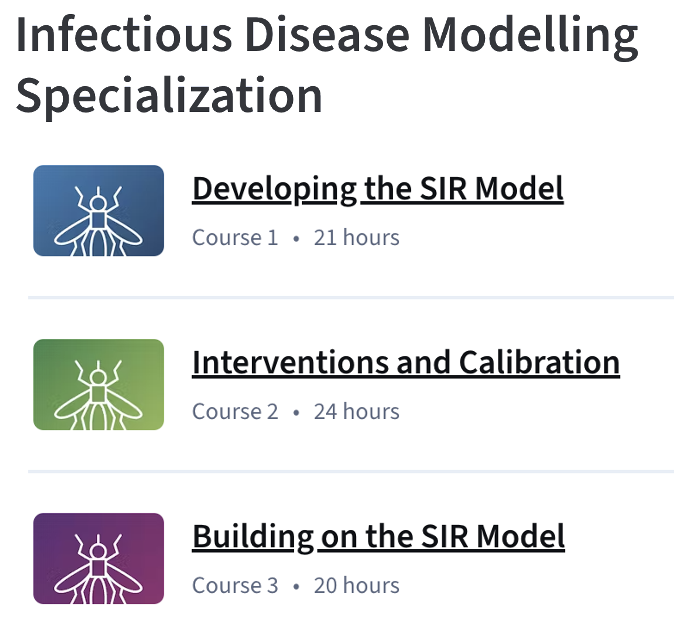Click the divider line below Course 2
The image size is (674, 624).
coord(350,471)
